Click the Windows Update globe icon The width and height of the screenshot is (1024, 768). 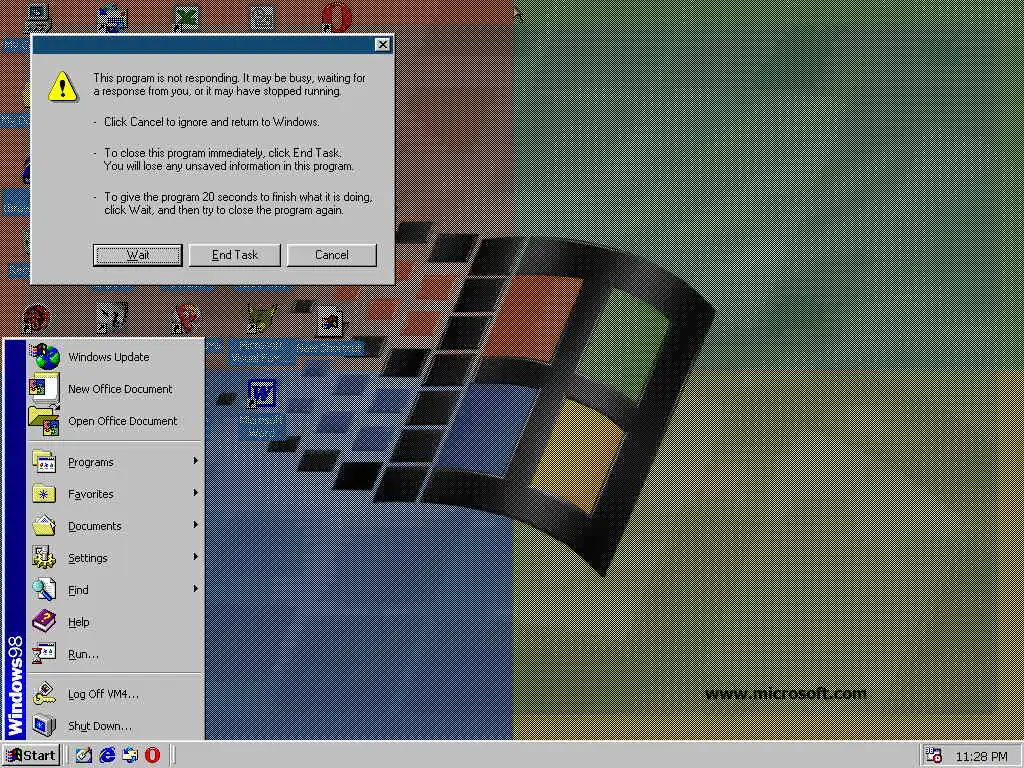(45, 357)
